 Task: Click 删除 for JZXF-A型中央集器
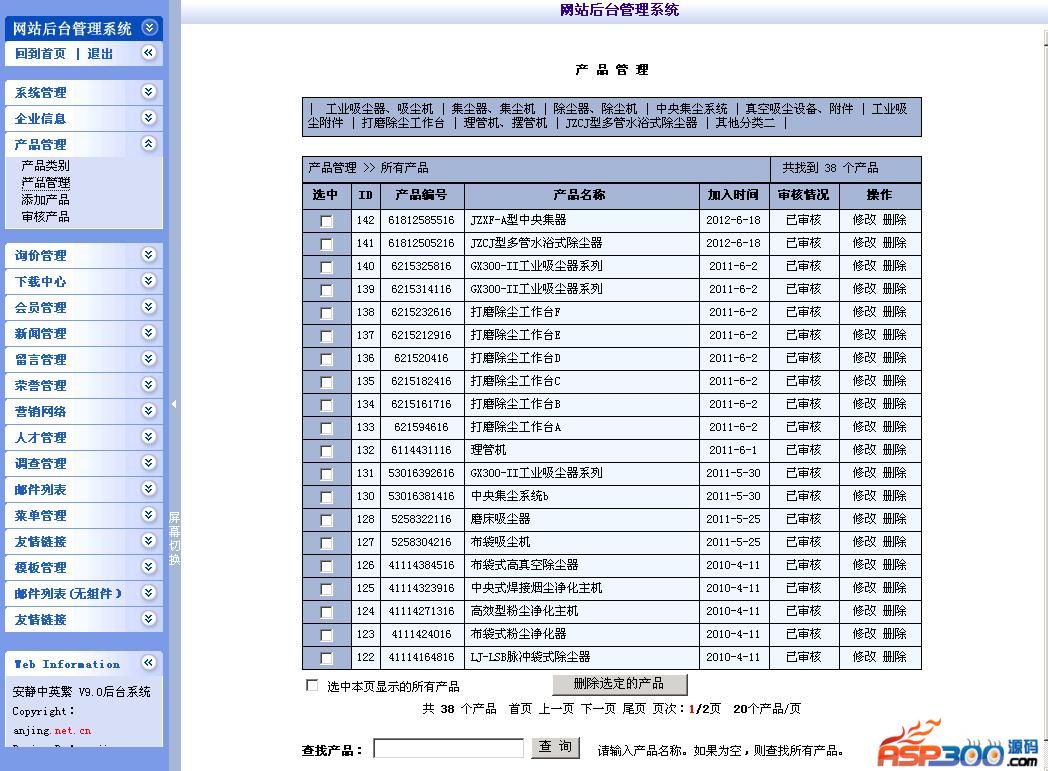point(894,220)
